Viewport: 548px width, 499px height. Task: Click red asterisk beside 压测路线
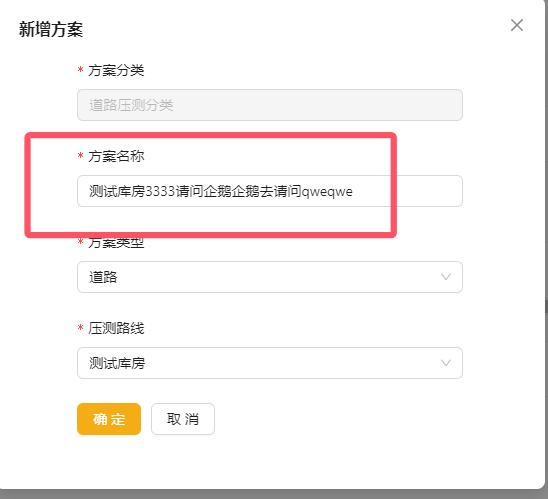[80, 327]
